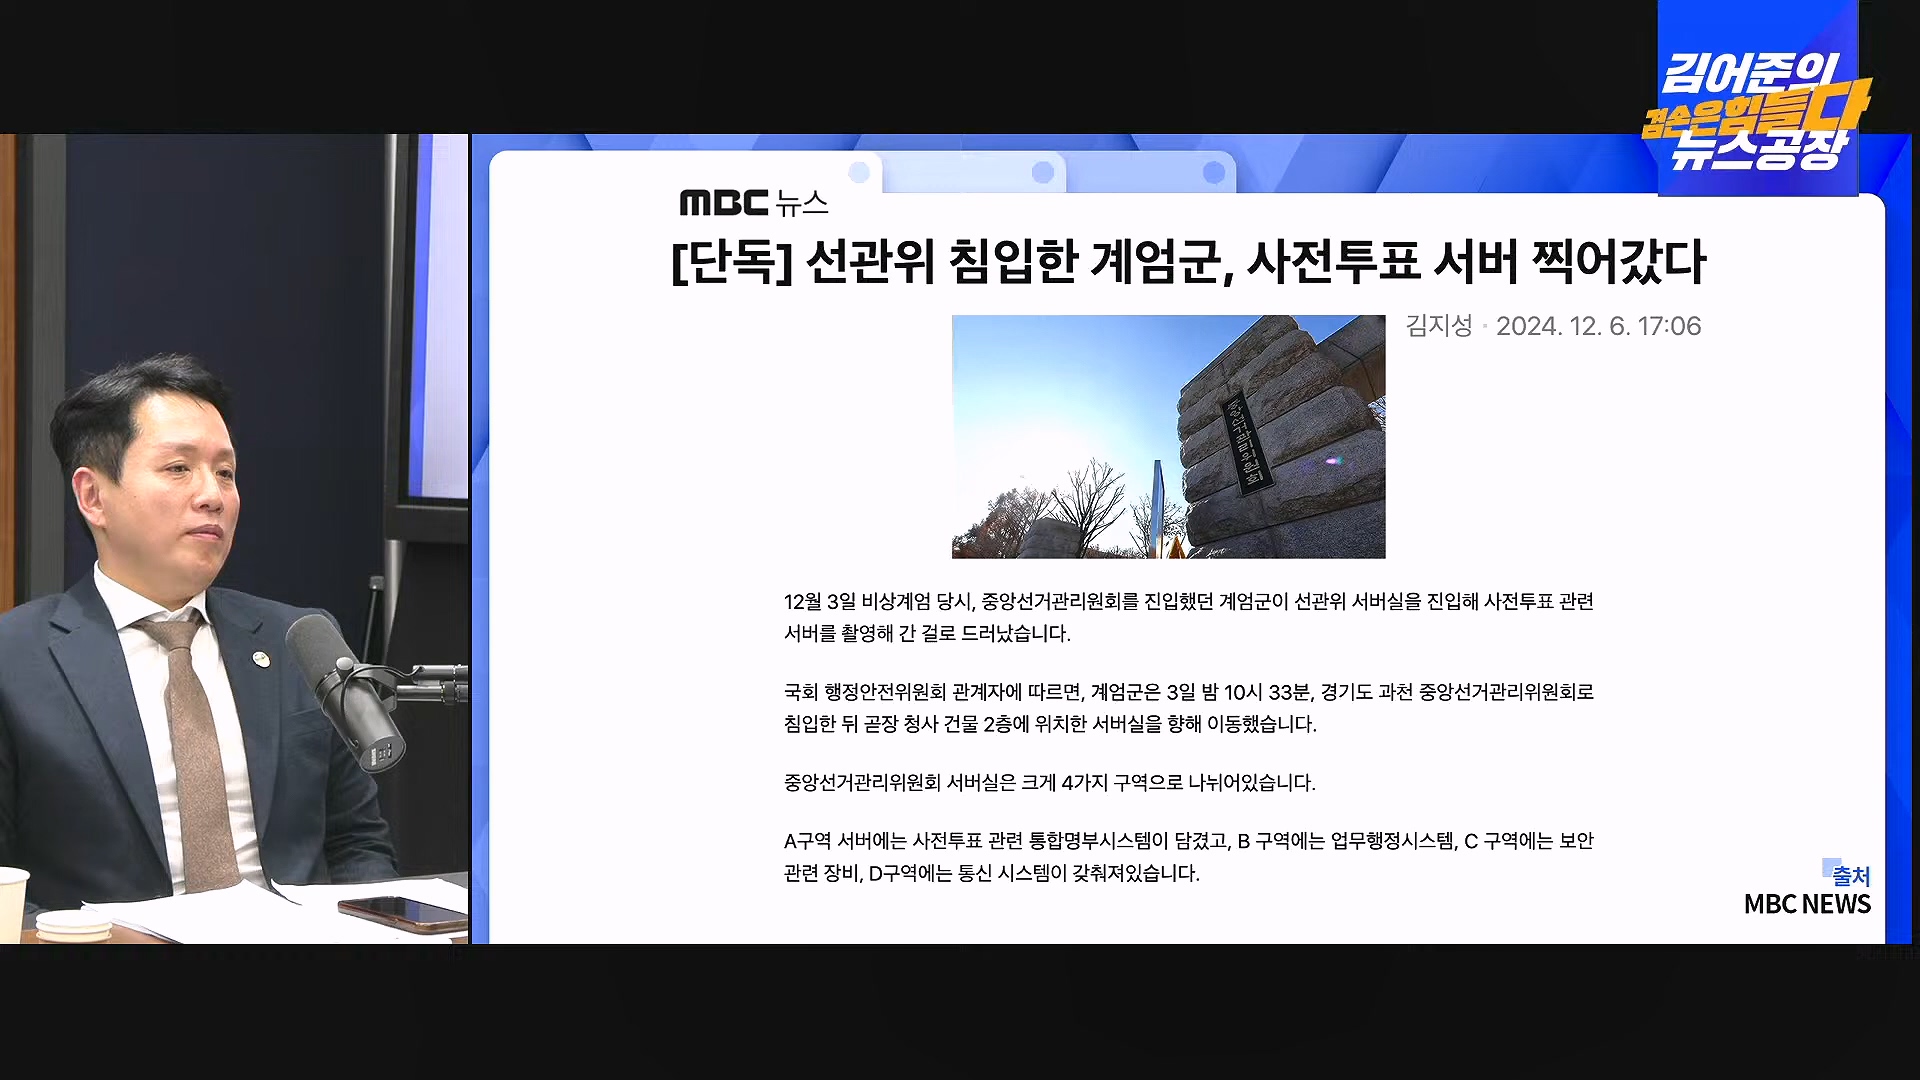
Task: Click the '출처' source label
Action: pyautogui.click(x=1851, y=876)
